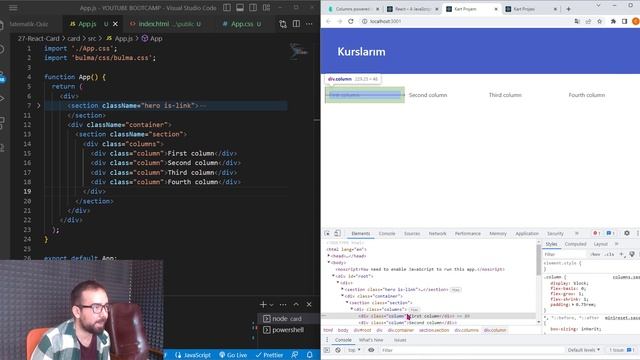The height and width of the screenshot is (360, 640).
Task: Bookmark this page with the star icon
Action: click(600, 21)
